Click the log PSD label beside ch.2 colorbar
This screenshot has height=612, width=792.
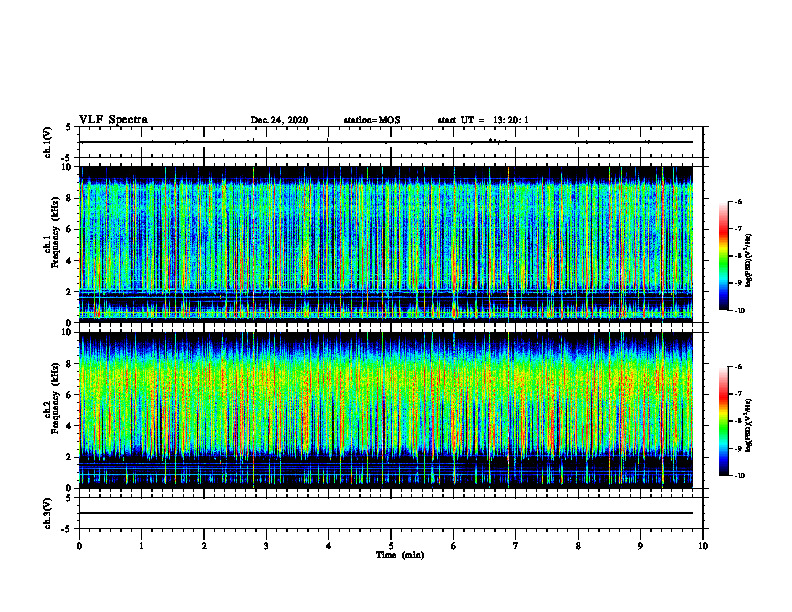tap(748, 425)
